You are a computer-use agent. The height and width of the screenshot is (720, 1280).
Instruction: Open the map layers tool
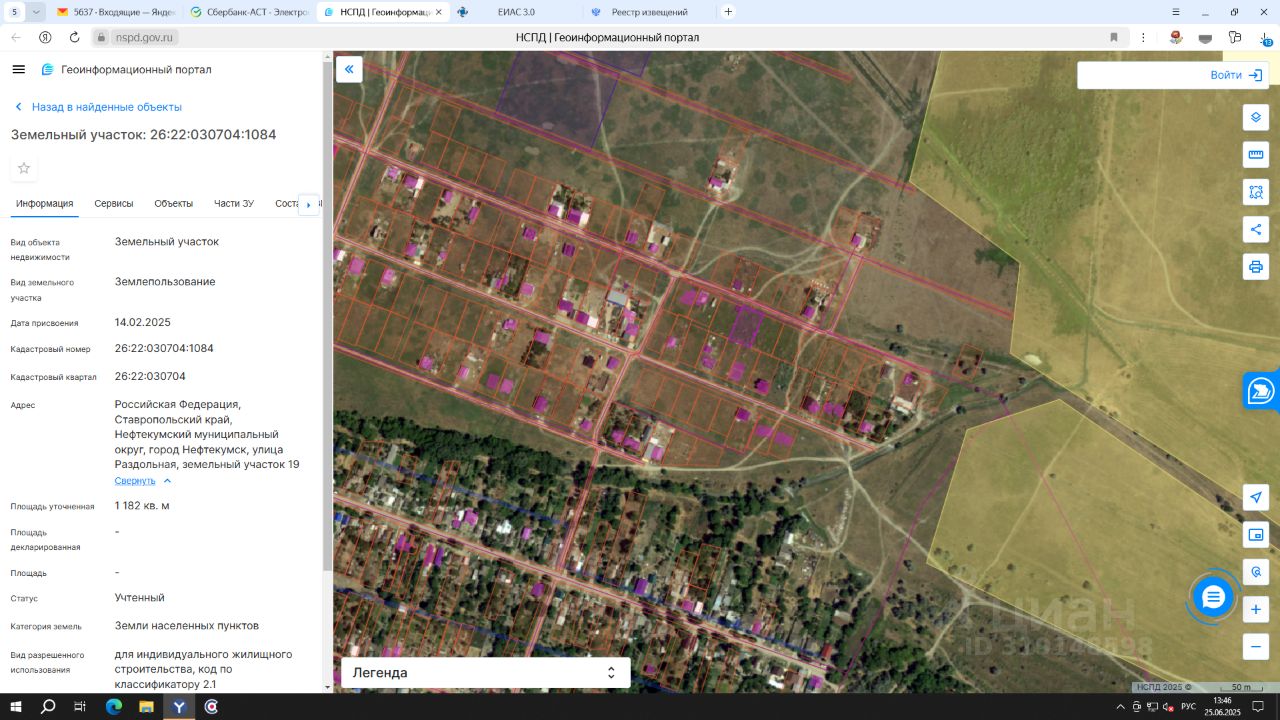click(1256, 117)
